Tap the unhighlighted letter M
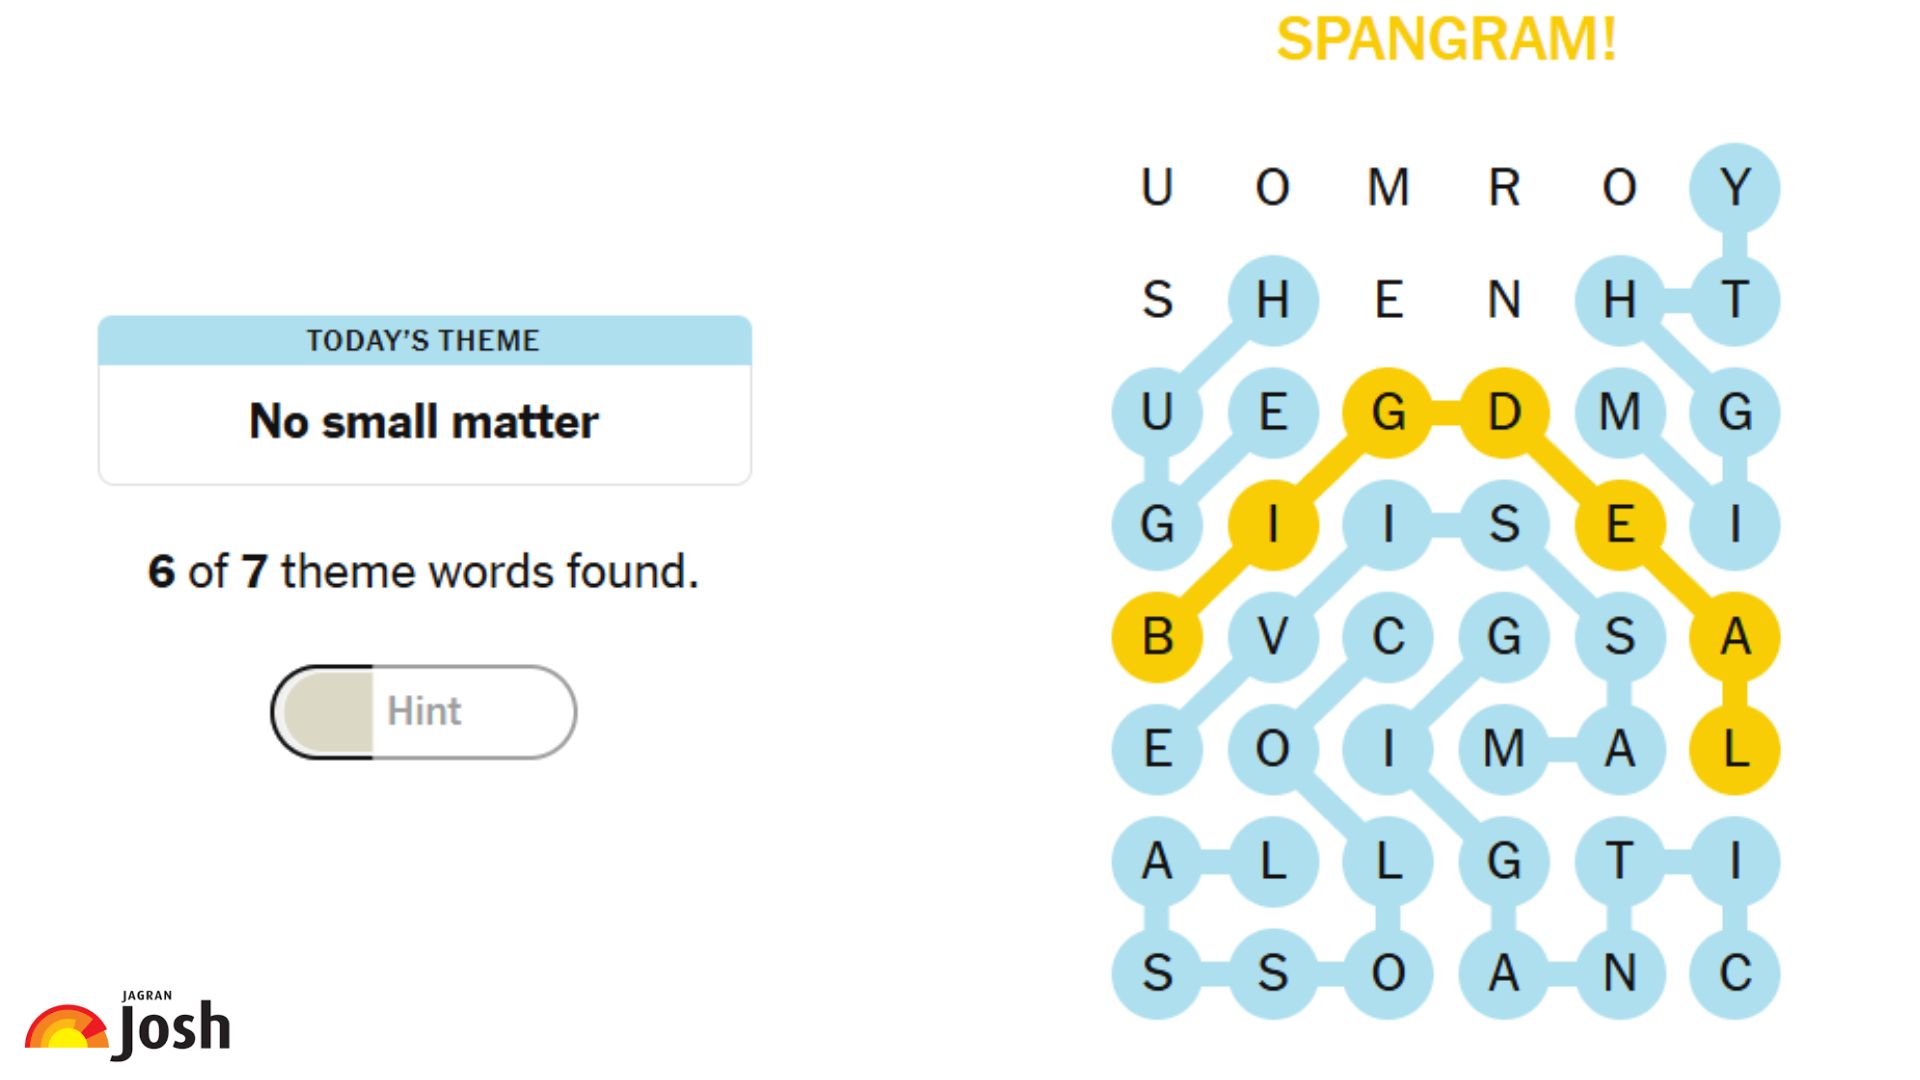The image size is (1920, 1080). pos(1388,188)
